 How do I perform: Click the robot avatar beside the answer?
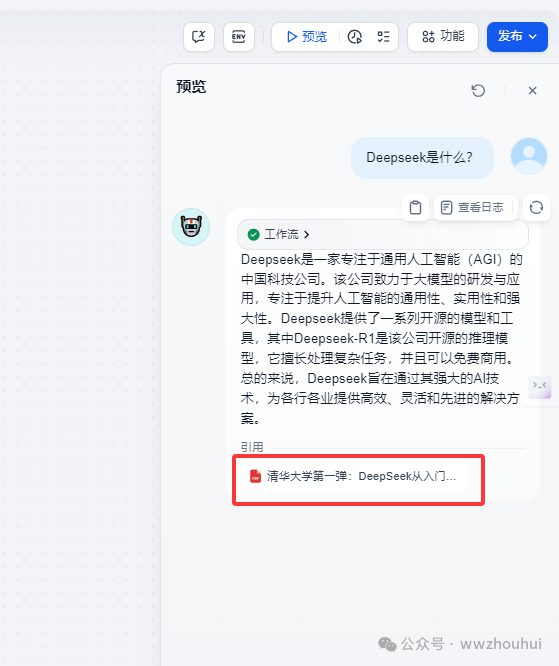191,227
